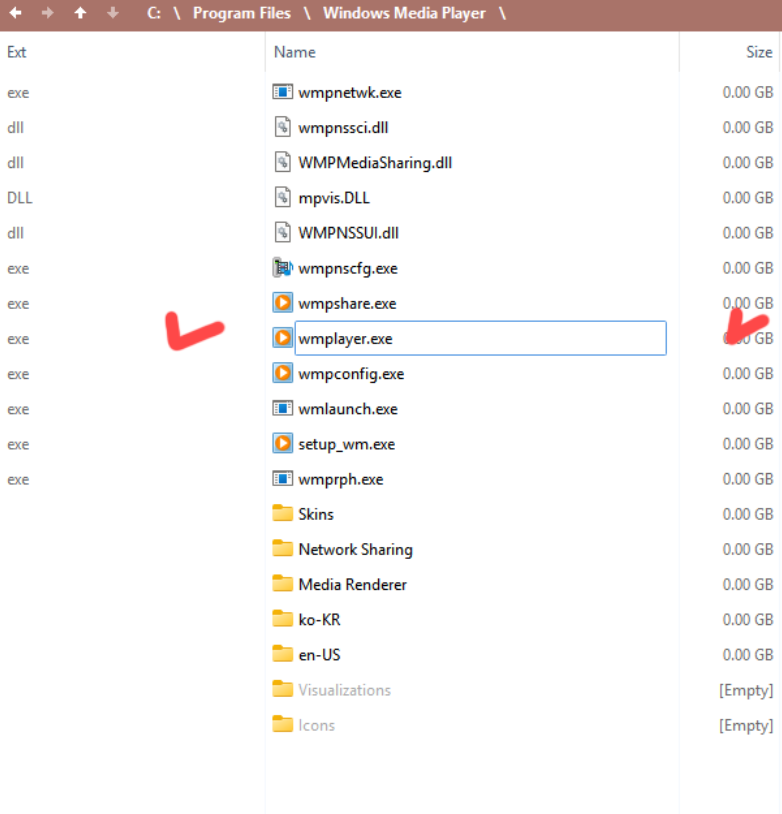Click the down navigation arrow
Image resolution: width=782 pixels, height=814 pixels.
pos(113,13)
